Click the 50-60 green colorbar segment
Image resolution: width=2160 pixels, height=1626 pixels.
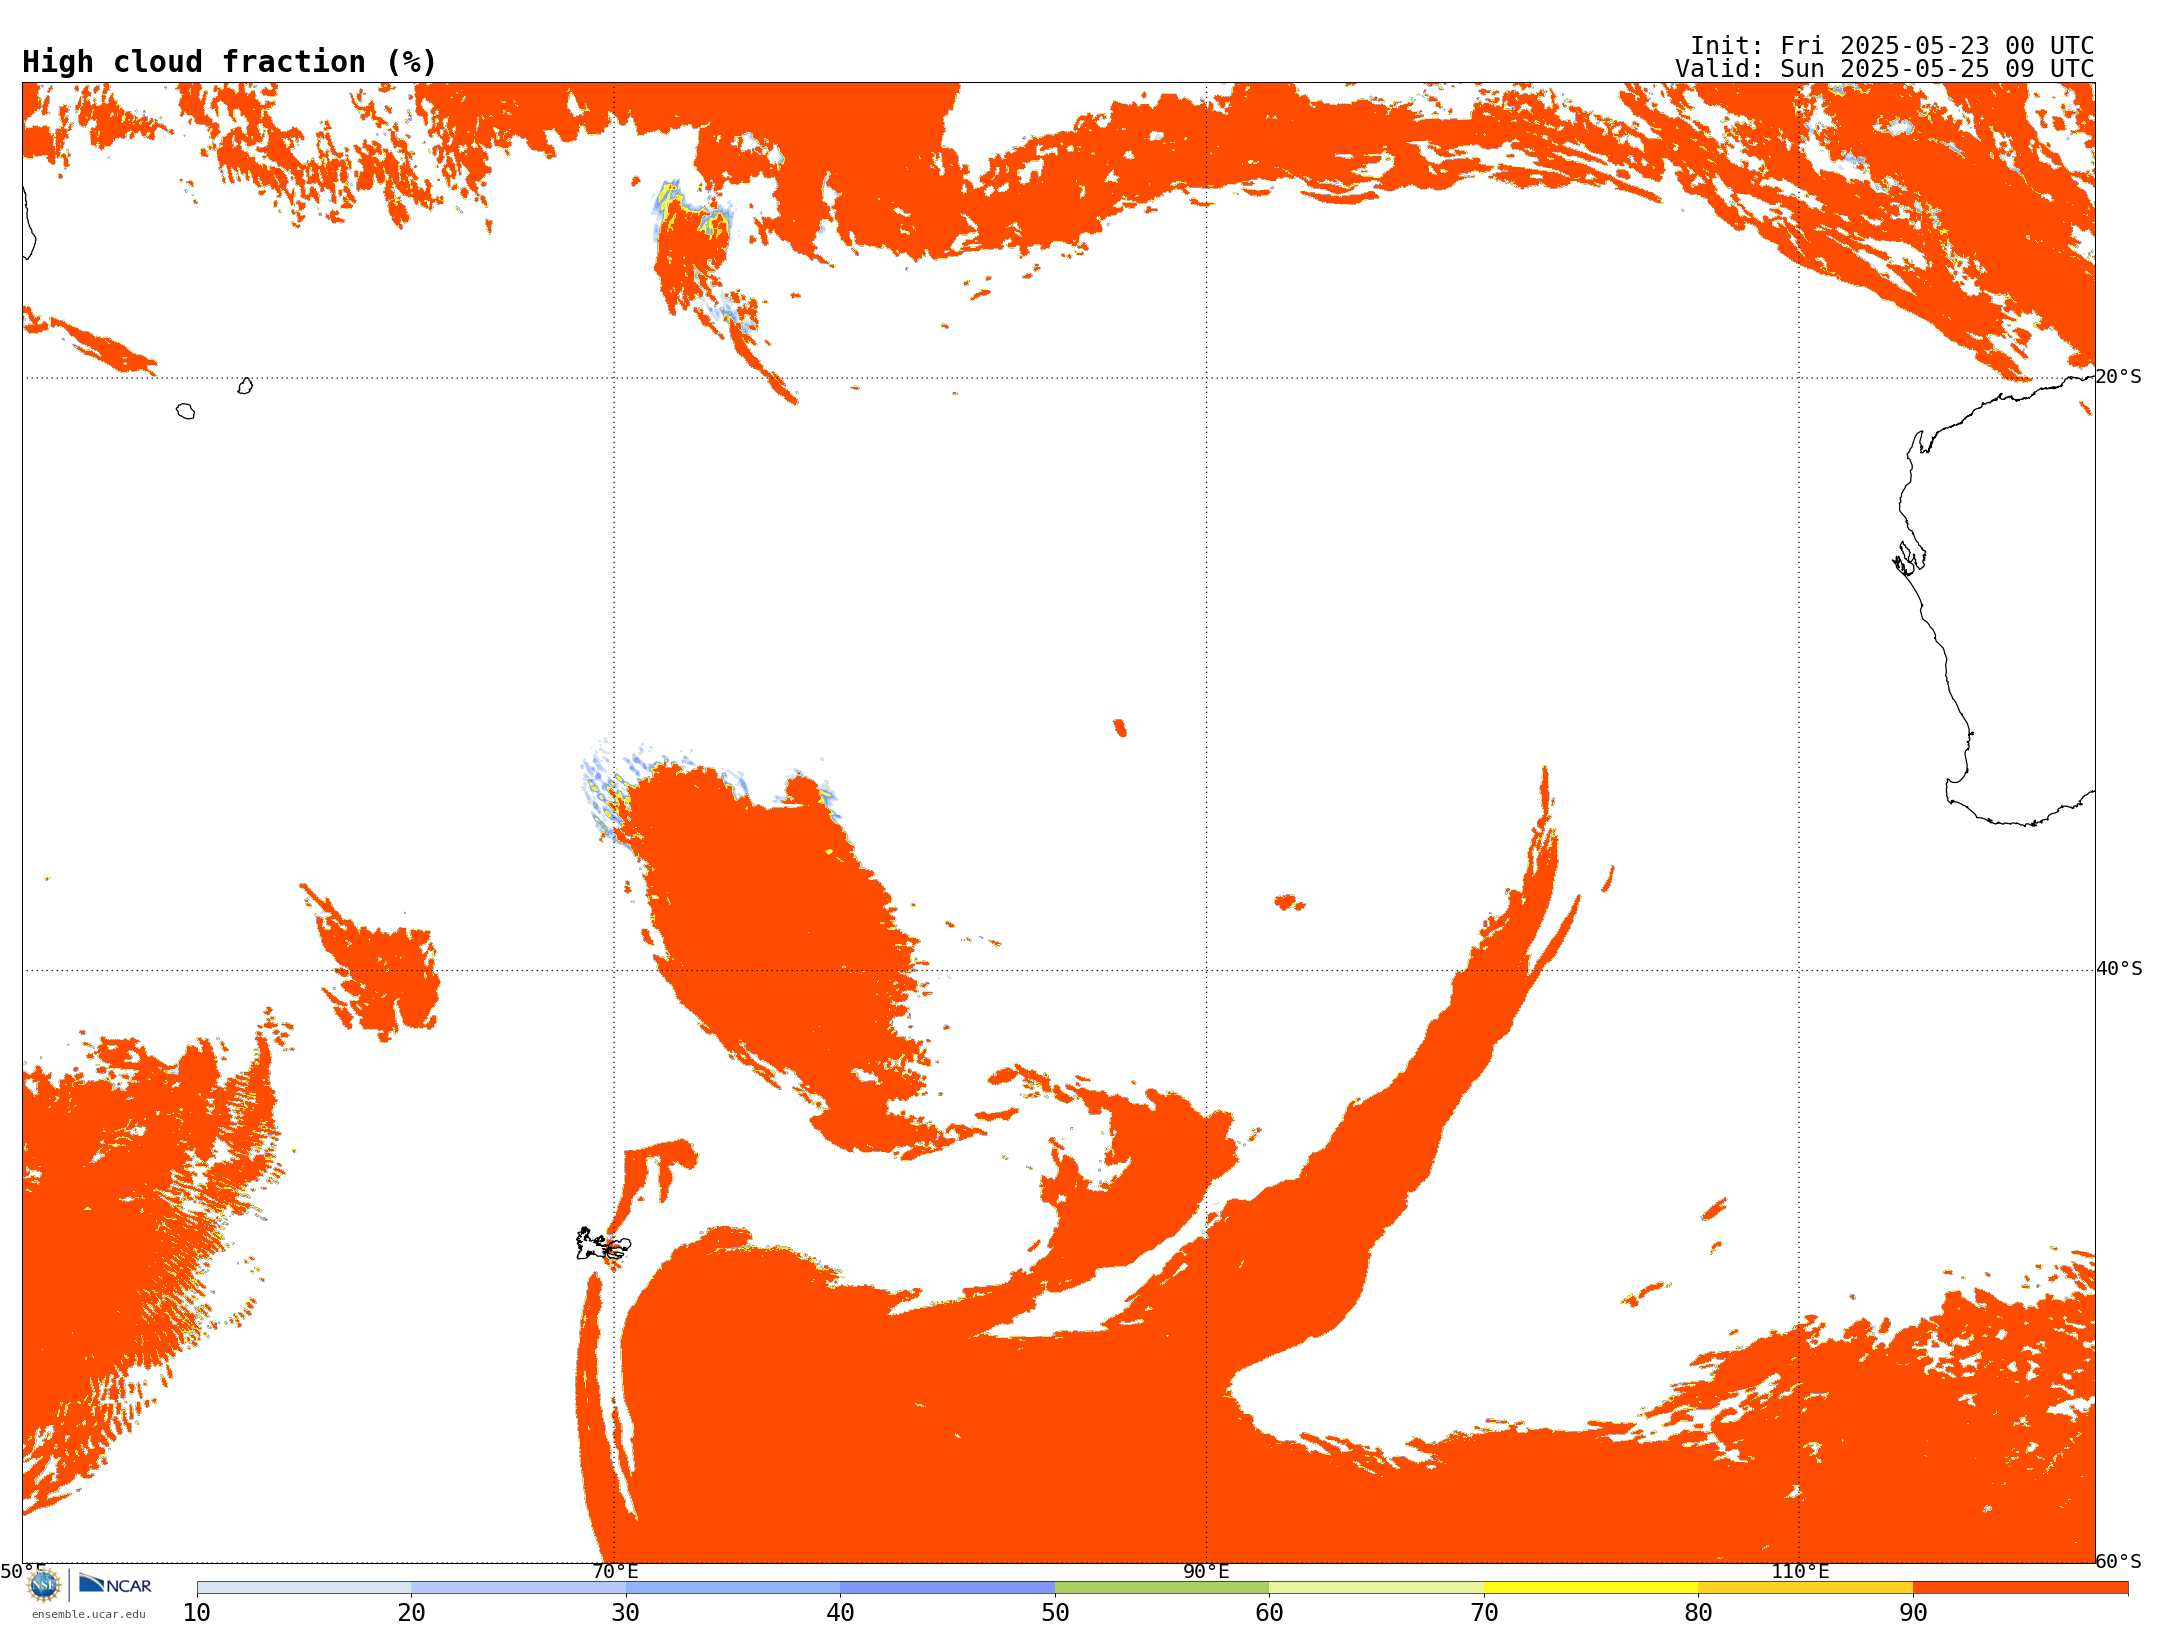1162,1588
